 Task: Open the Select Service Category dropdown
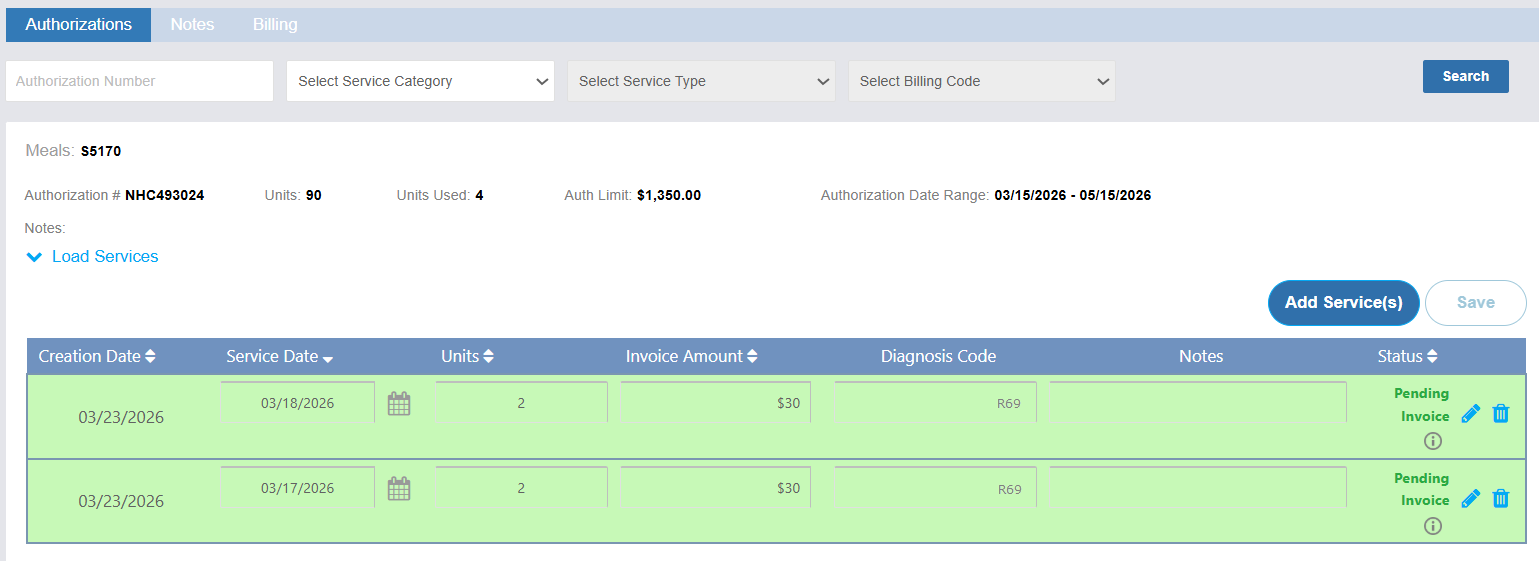(x=420, y=81)
